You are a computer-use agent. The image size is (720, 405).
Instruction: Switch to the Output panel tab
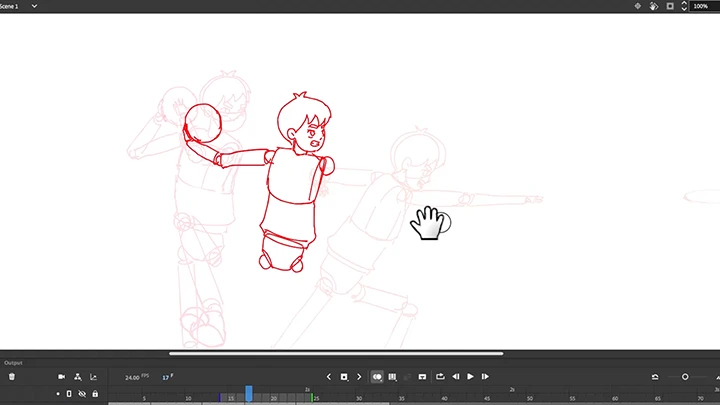click(12, 362)
